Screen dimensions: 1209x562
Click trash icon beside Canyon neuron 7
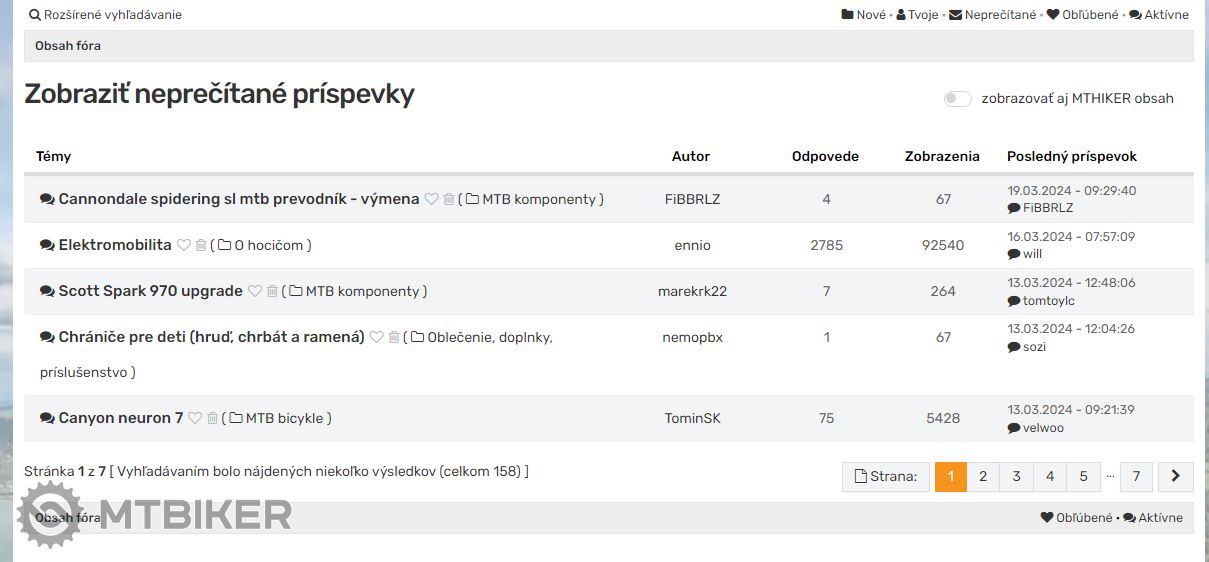click(x=213, y=418)
